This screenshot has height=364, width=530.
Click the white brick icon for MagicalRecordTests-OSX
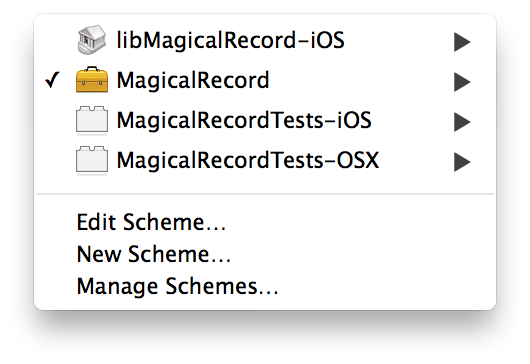[92, 160]
